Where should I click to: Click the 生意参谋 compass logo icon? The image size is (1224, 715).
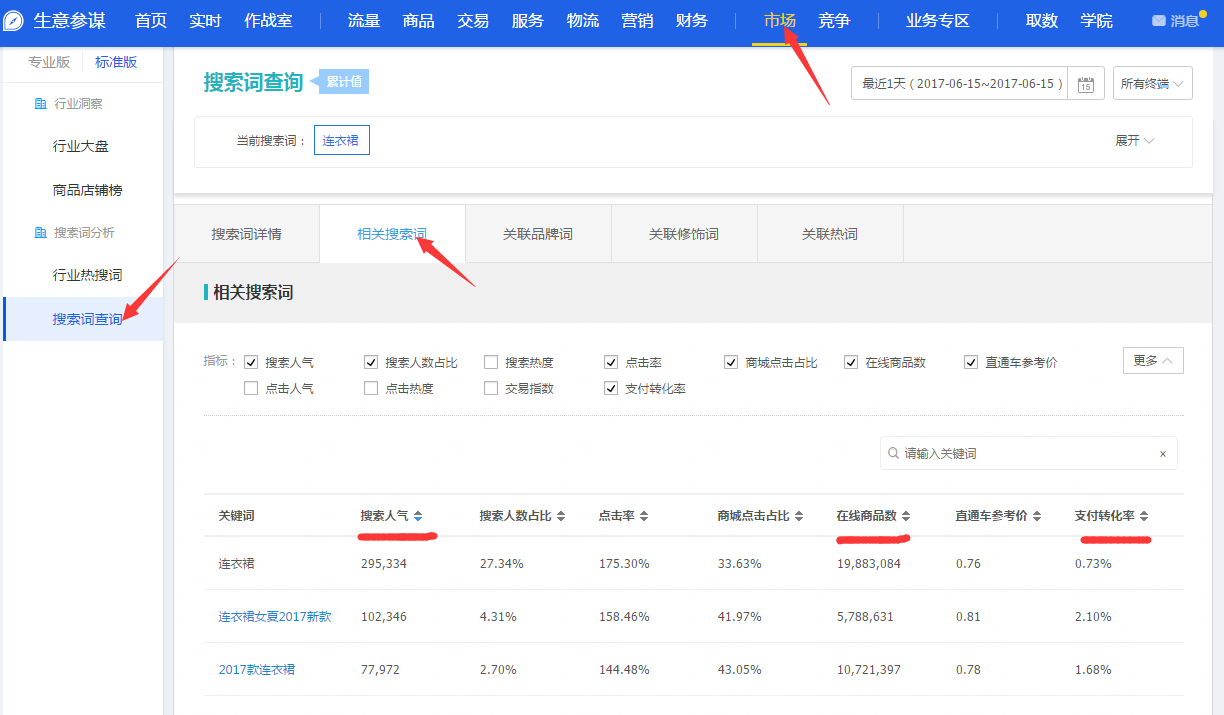tap(14, 21)
